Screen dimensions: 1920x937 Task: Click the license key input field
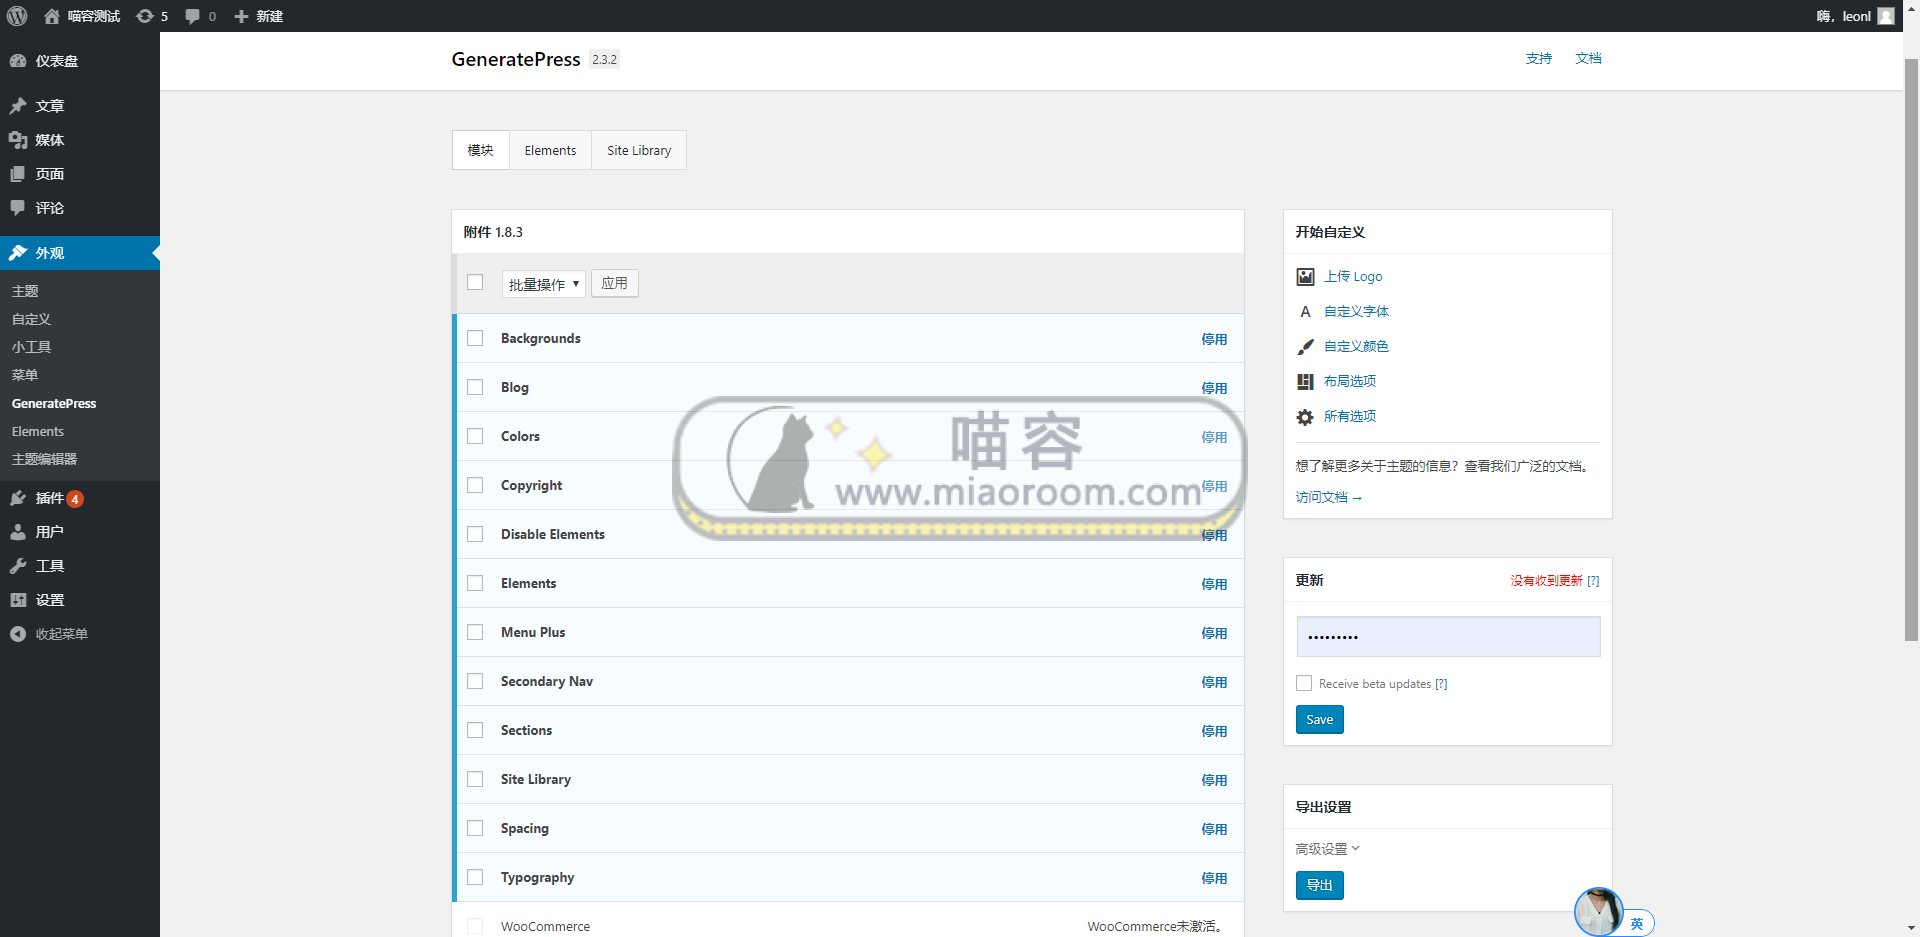click(x=1447, y=637)
